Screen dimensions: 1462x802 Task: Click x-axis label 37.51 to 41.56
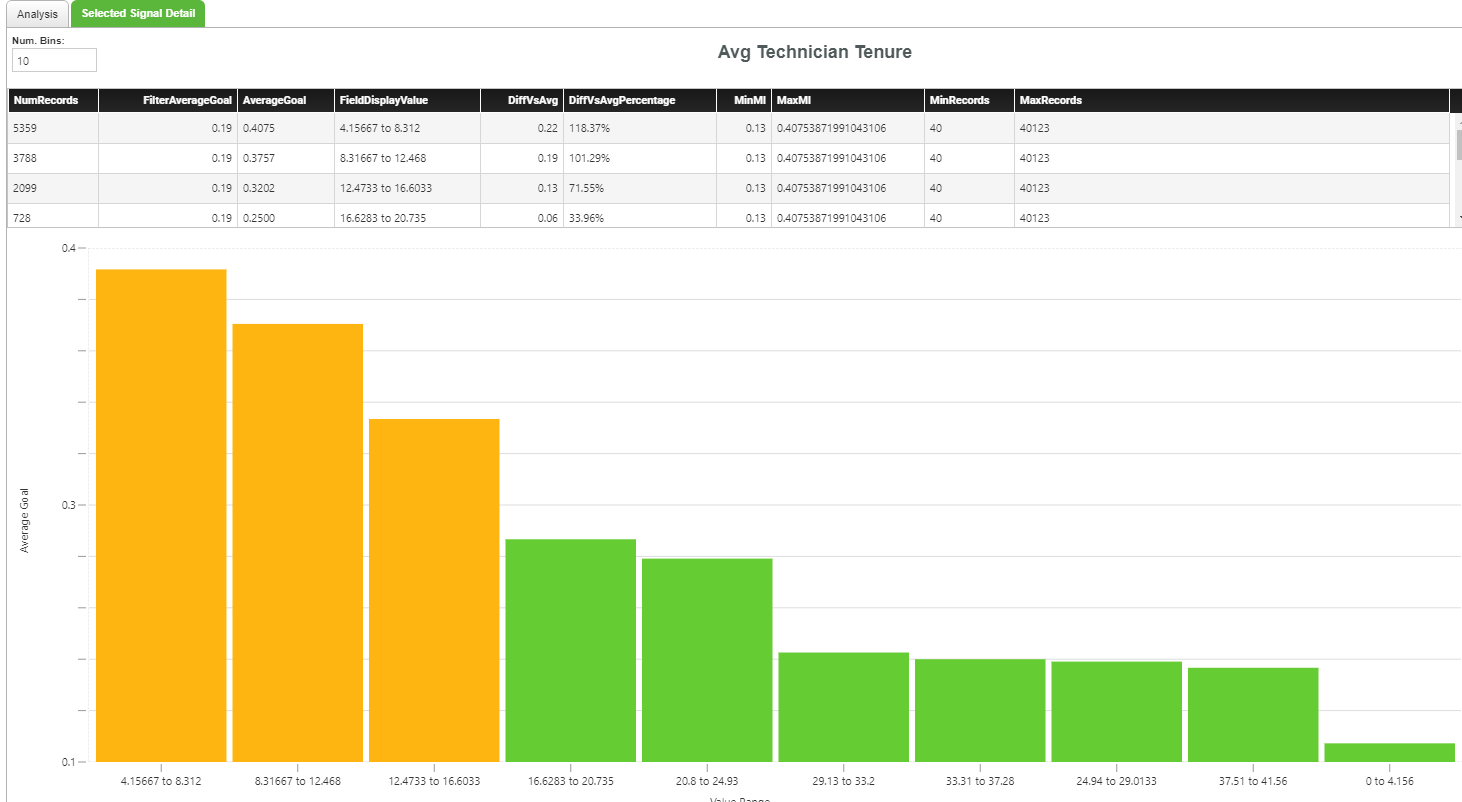click(1253, 781)
